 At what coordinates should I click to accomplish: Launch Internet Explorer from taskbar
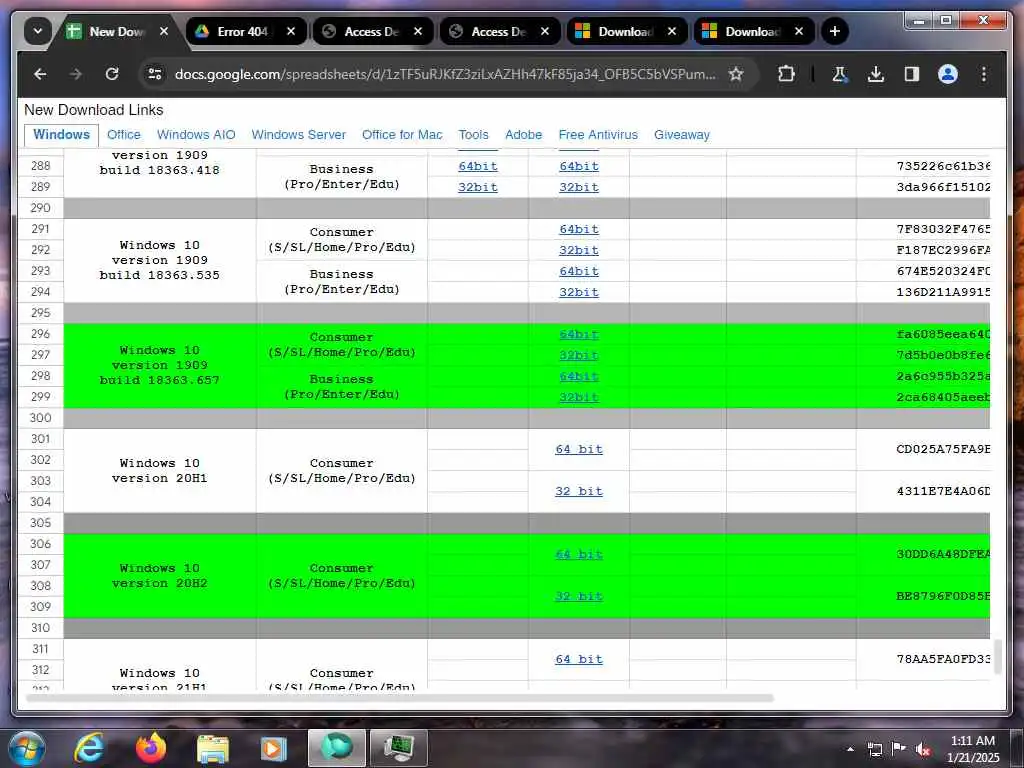pyautogui.click(x=89, y=748)
